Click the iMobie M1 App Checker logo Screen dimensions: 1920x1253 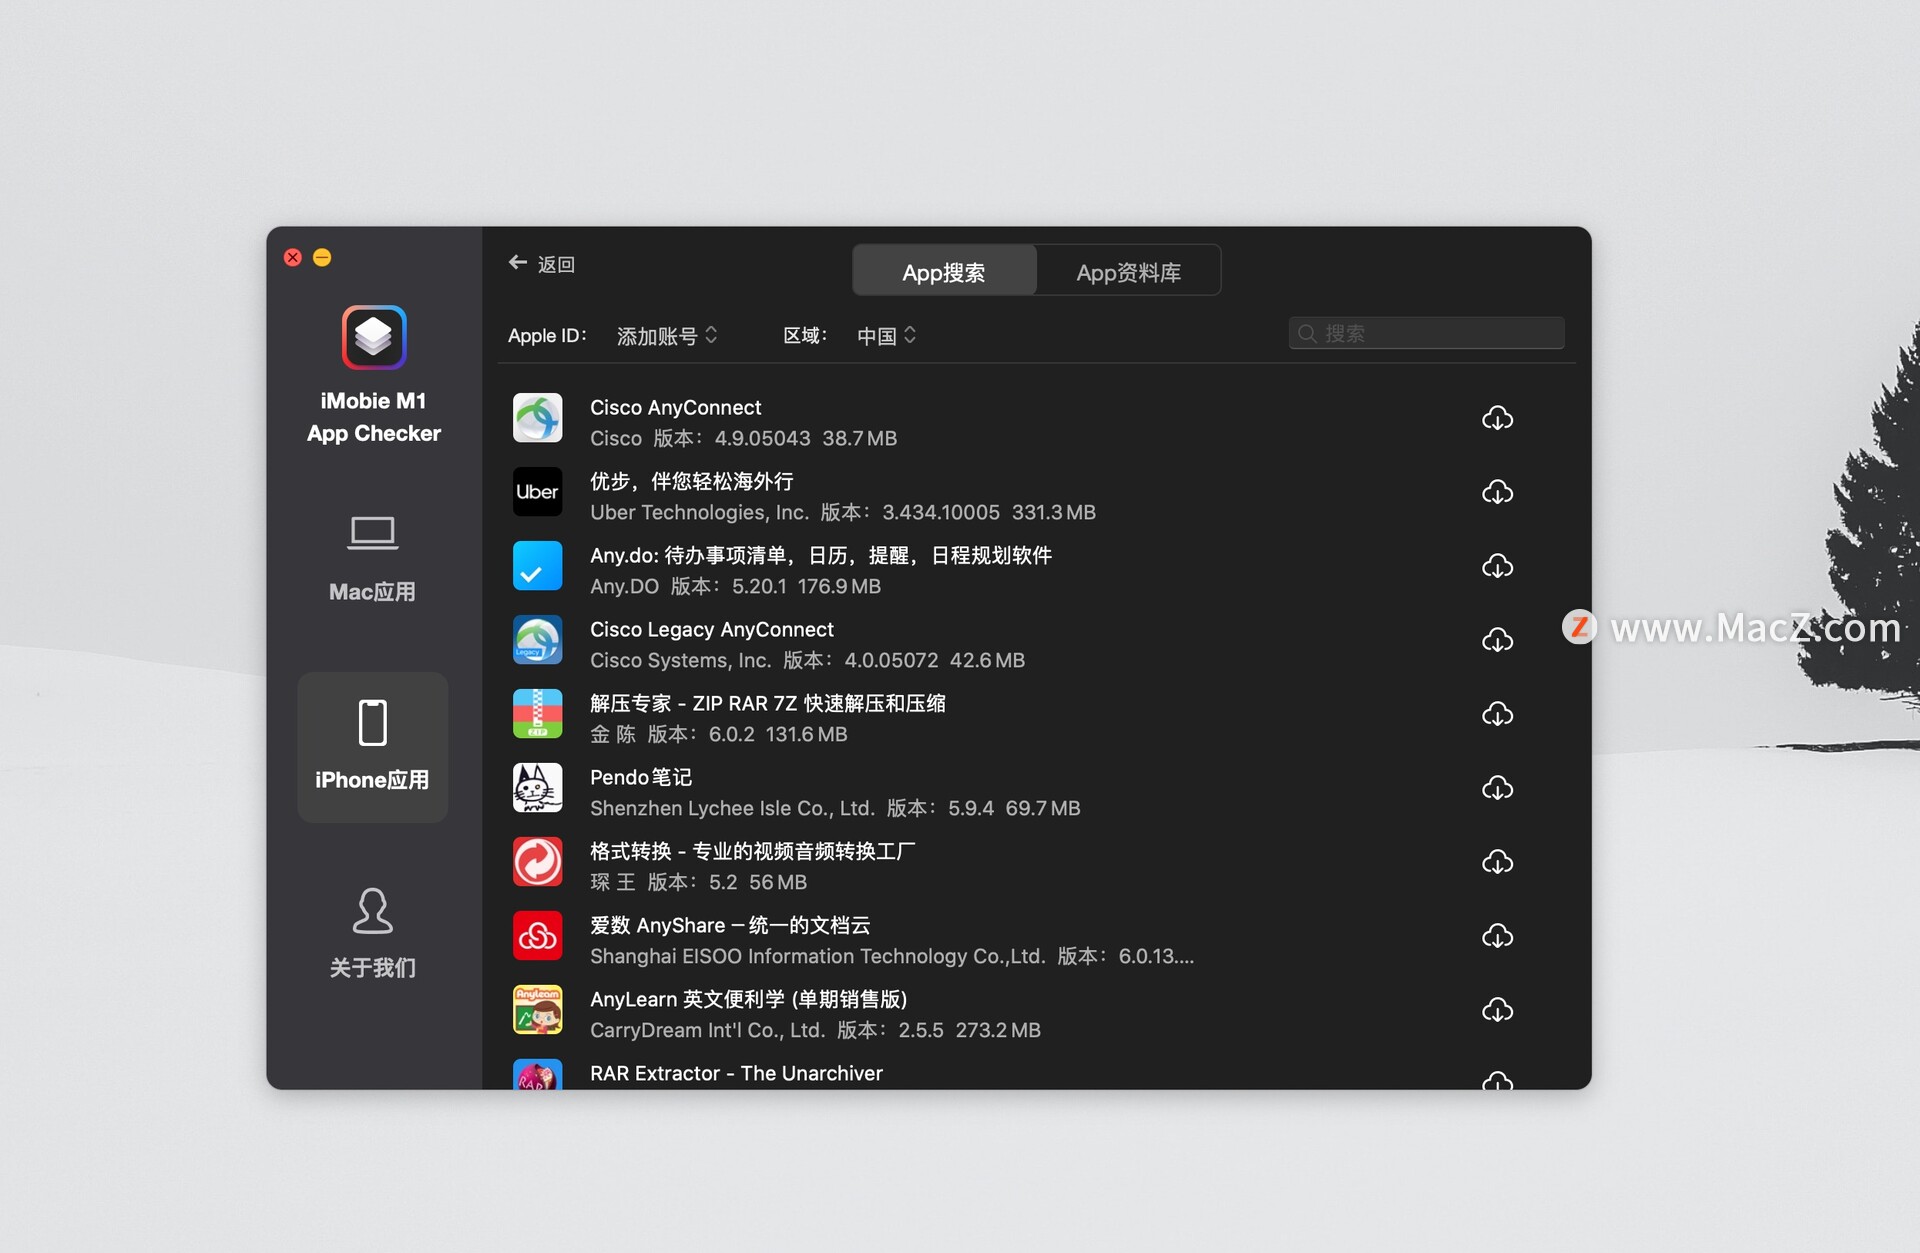374,338
